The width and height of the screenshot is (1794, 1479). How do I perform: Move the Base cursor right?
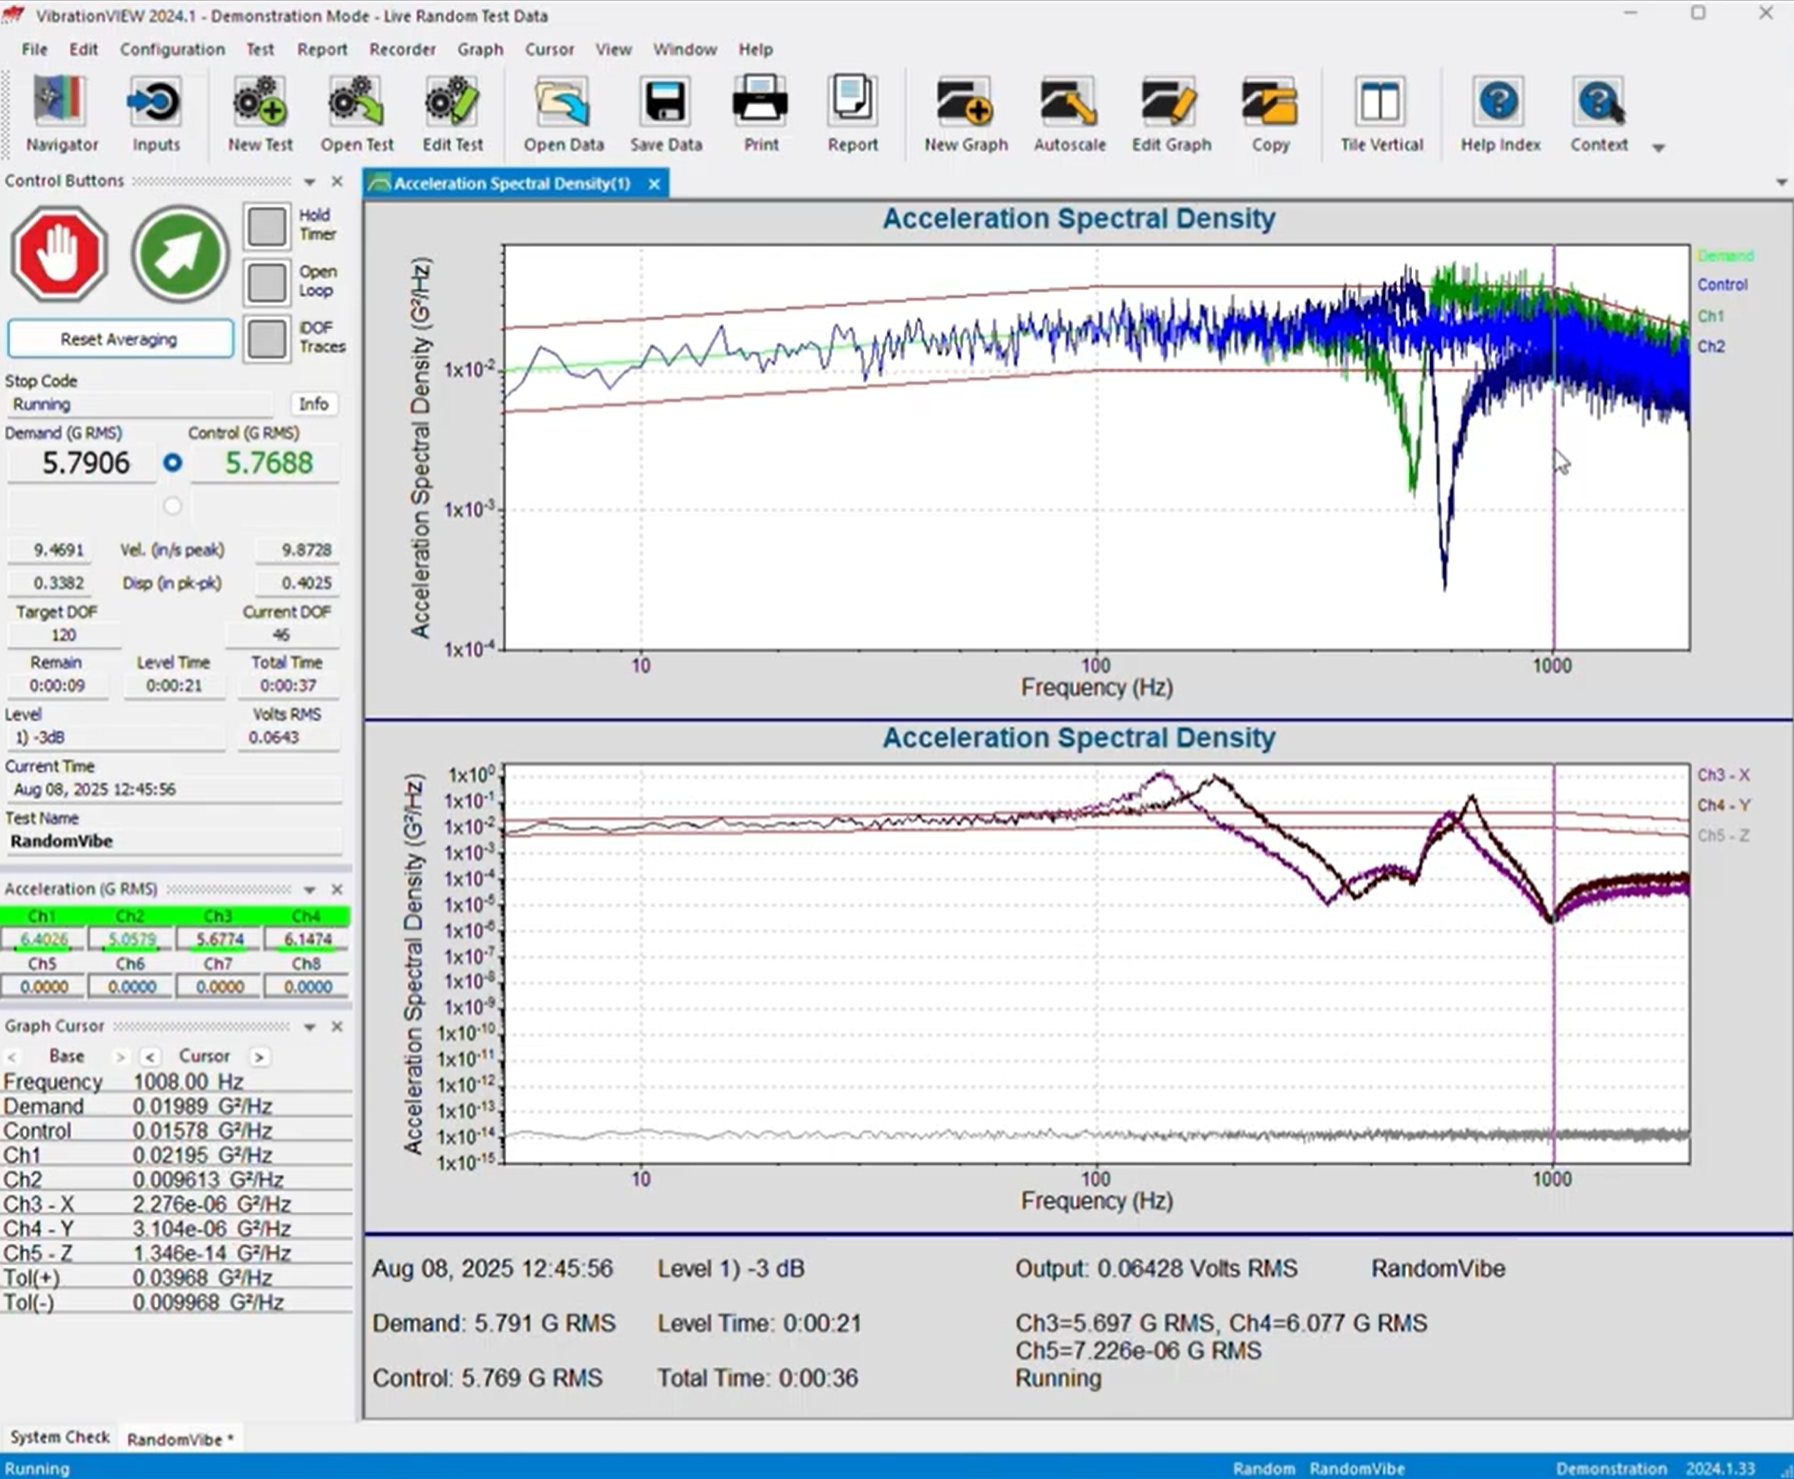tap(120, 1057)
